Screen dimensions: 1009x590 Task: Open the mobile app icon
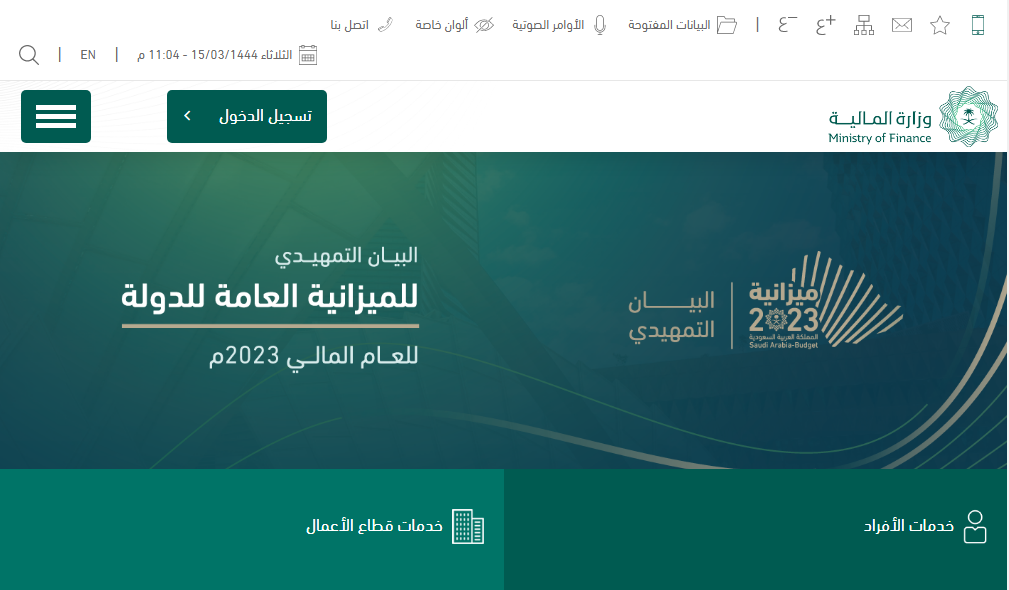click(x=977, y=25)
